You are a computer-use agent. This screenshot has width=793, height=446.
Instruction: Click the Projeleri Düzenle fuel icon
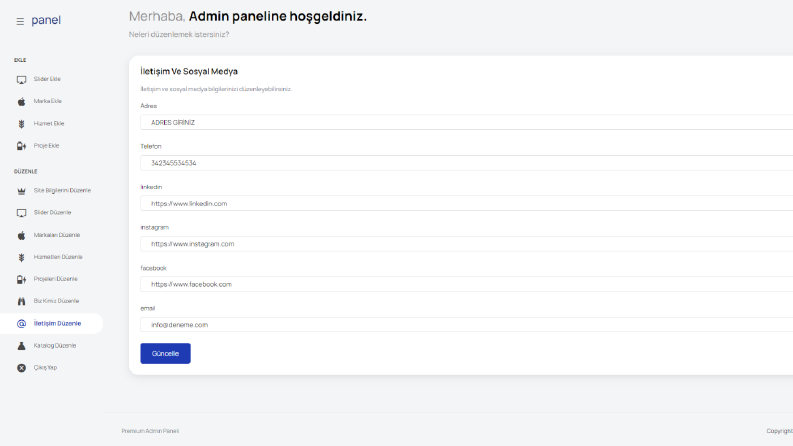(x=21, y=279)
